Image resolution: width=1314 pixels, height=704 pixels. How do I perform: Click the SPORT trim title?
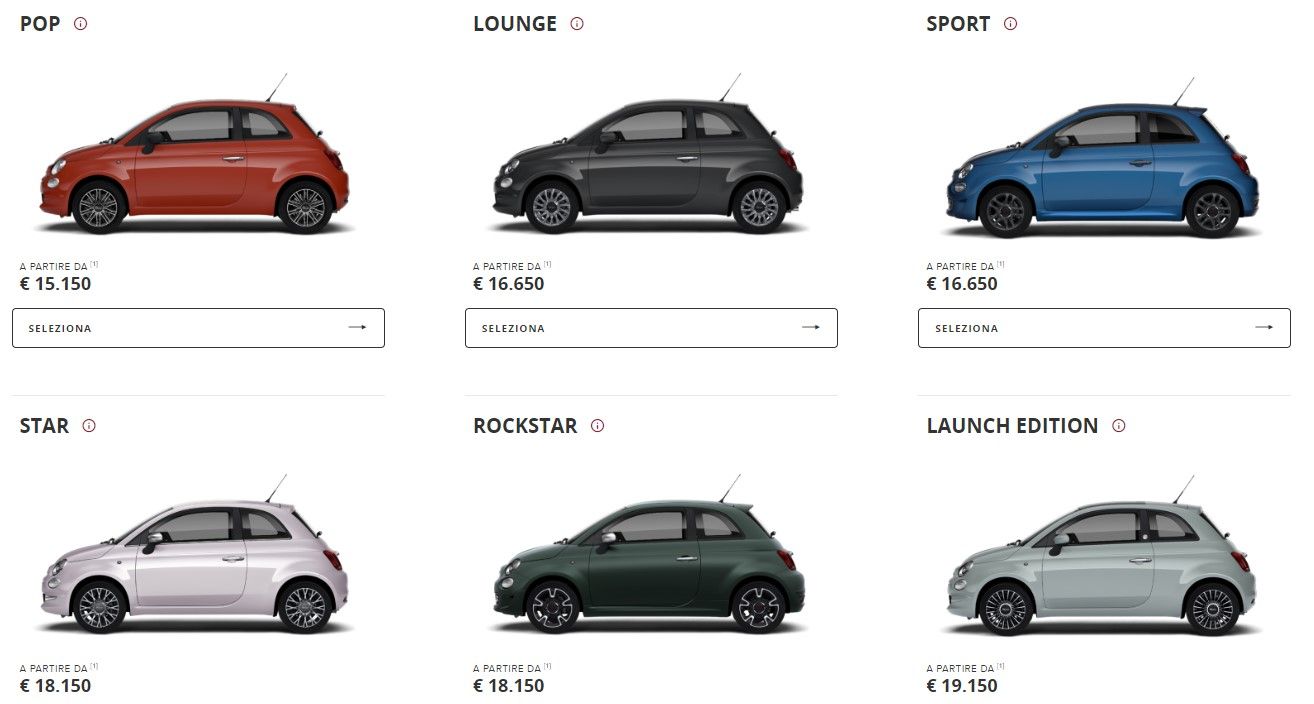pos(958,24)
